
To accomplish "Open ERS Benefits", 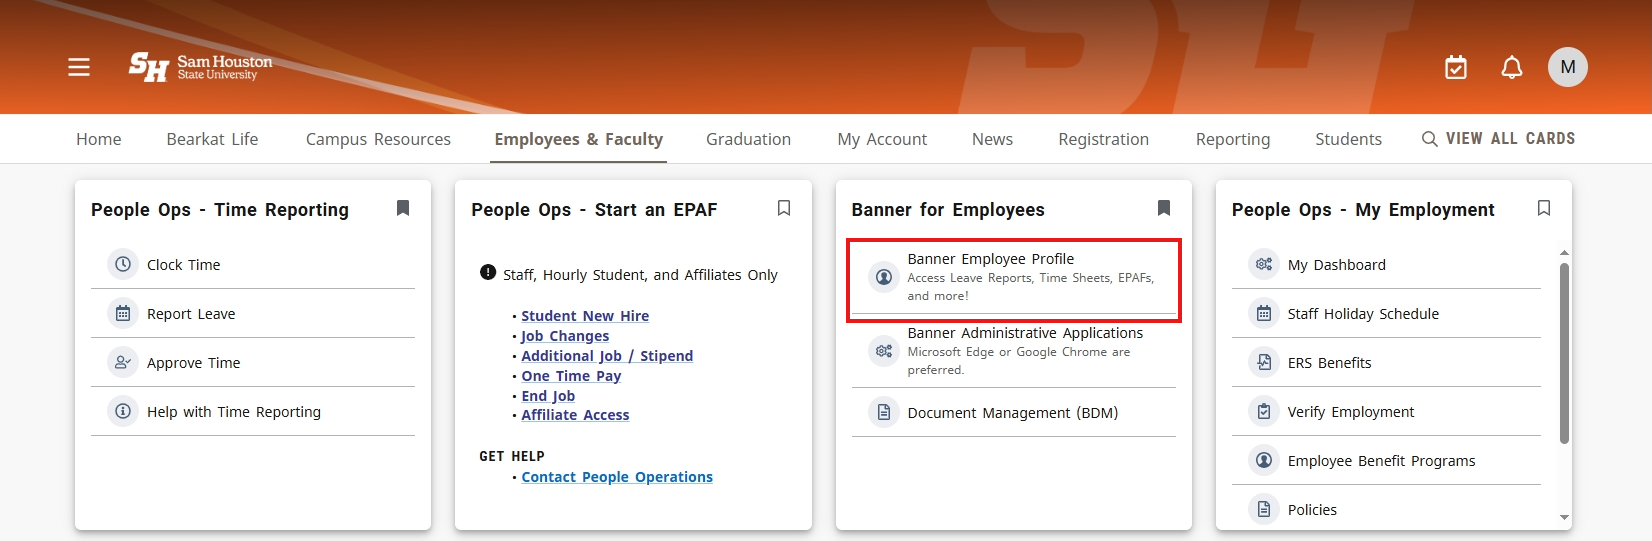I will (1386, 363).
